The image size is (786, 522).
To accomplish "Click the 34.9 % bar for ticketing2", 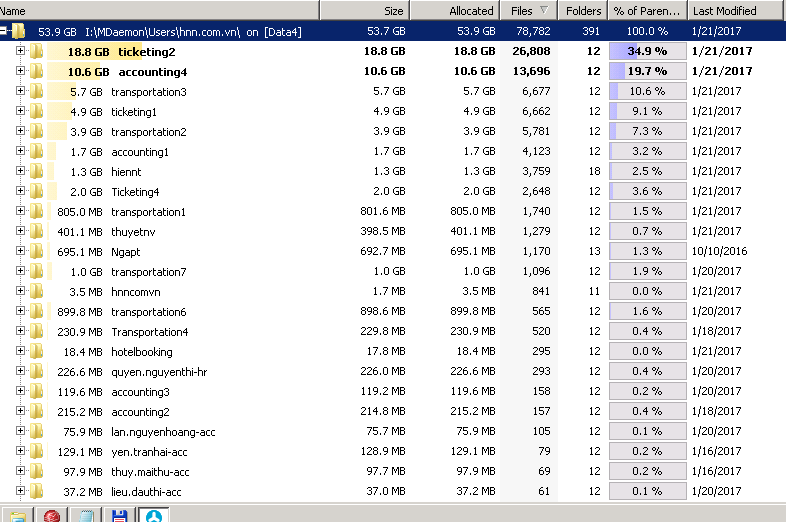I will click(648, 51).
